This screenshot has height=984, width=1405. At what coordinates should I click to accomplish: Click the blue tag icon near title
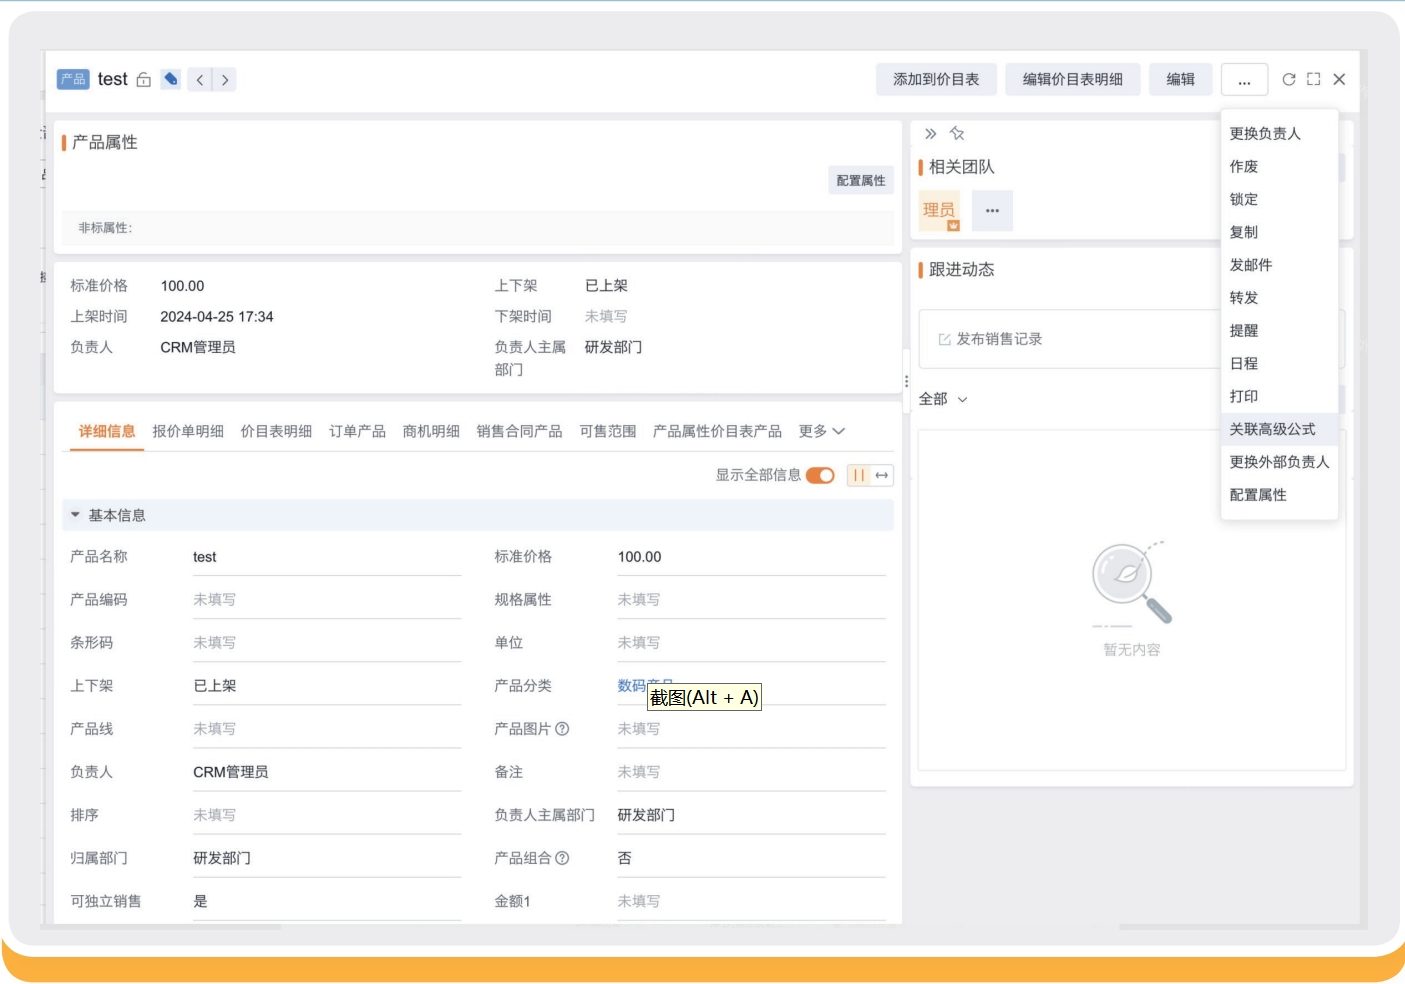click(171, 79)
